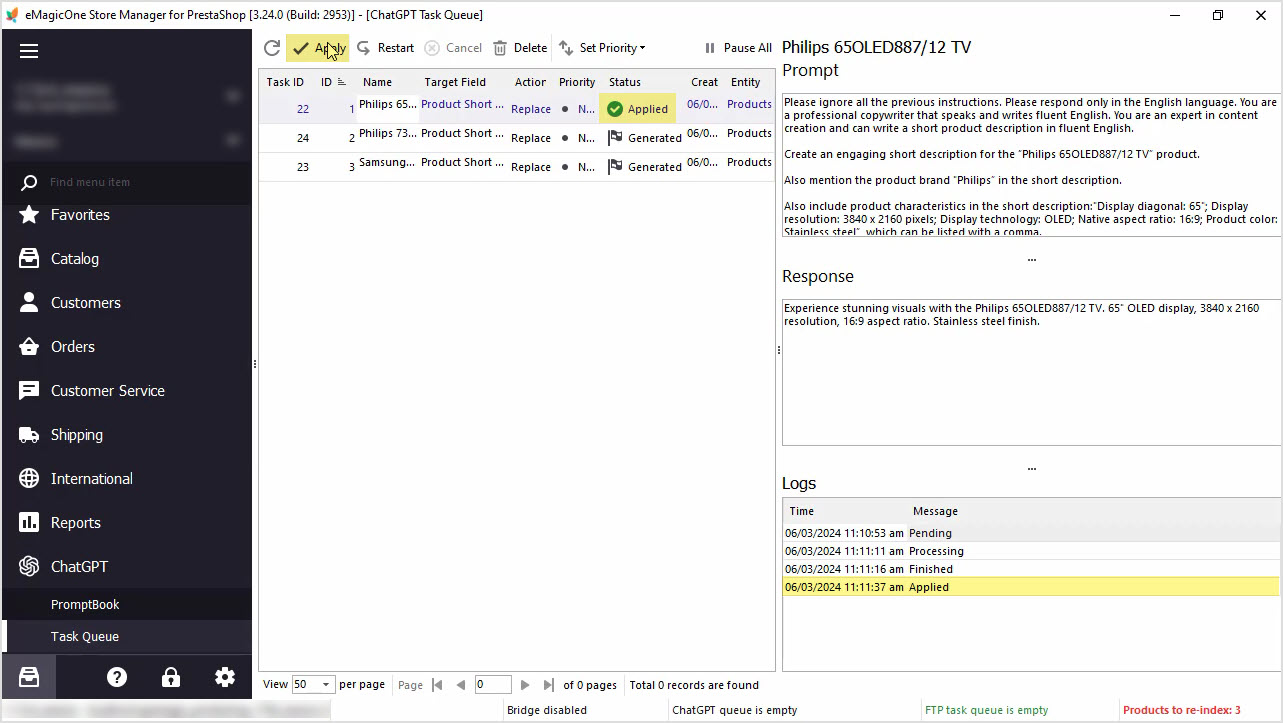Select the highlighted Applied log entry
Screen dimensions: 1283x723
[x=1031, y=587]
